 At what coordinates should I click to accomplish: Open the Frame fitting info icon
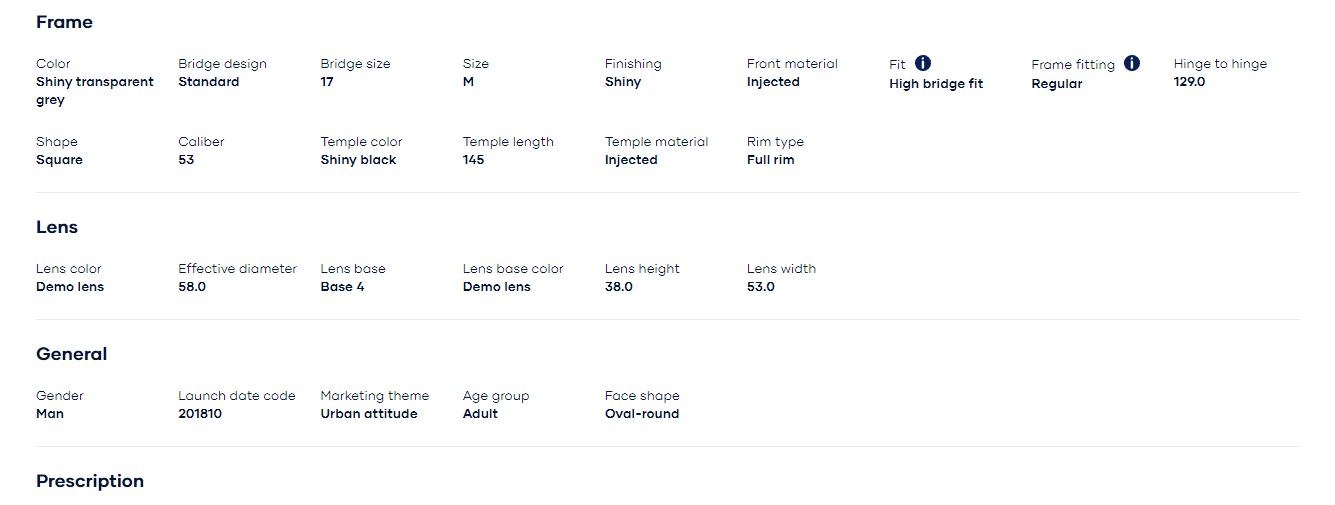click(x=1132, y=63)
